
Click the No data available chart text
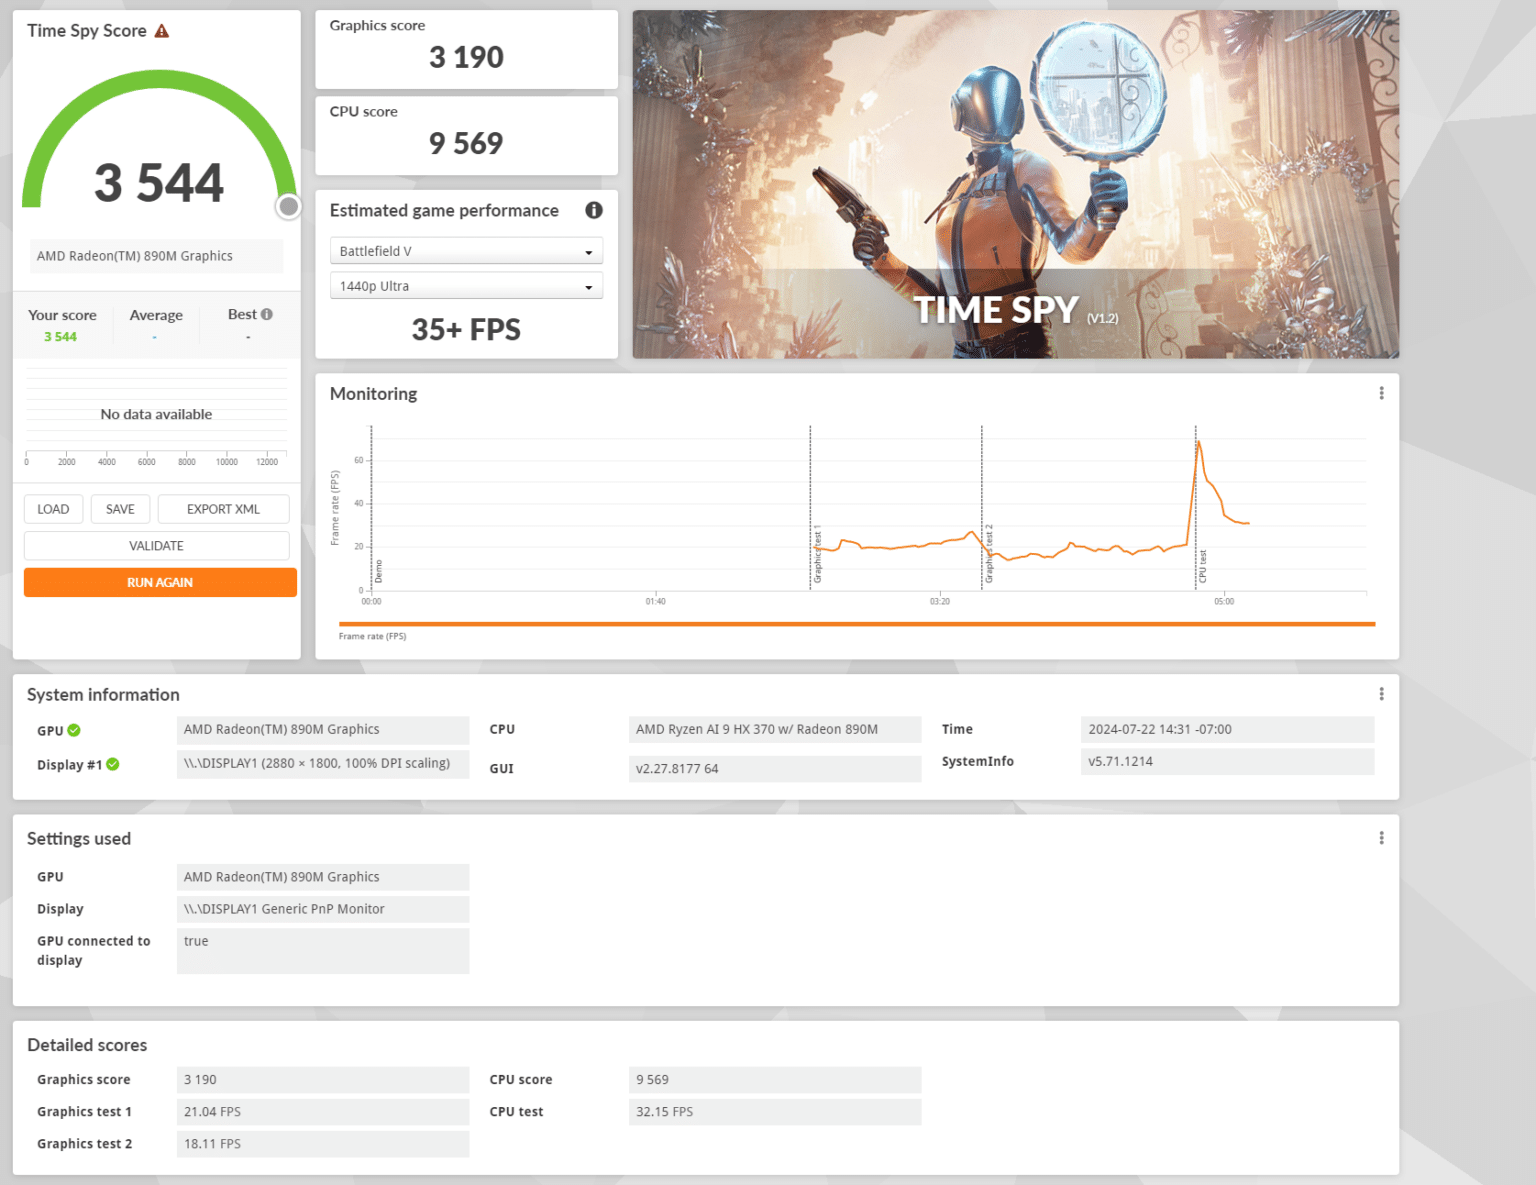pyautogui.click(x=156, y=414)
